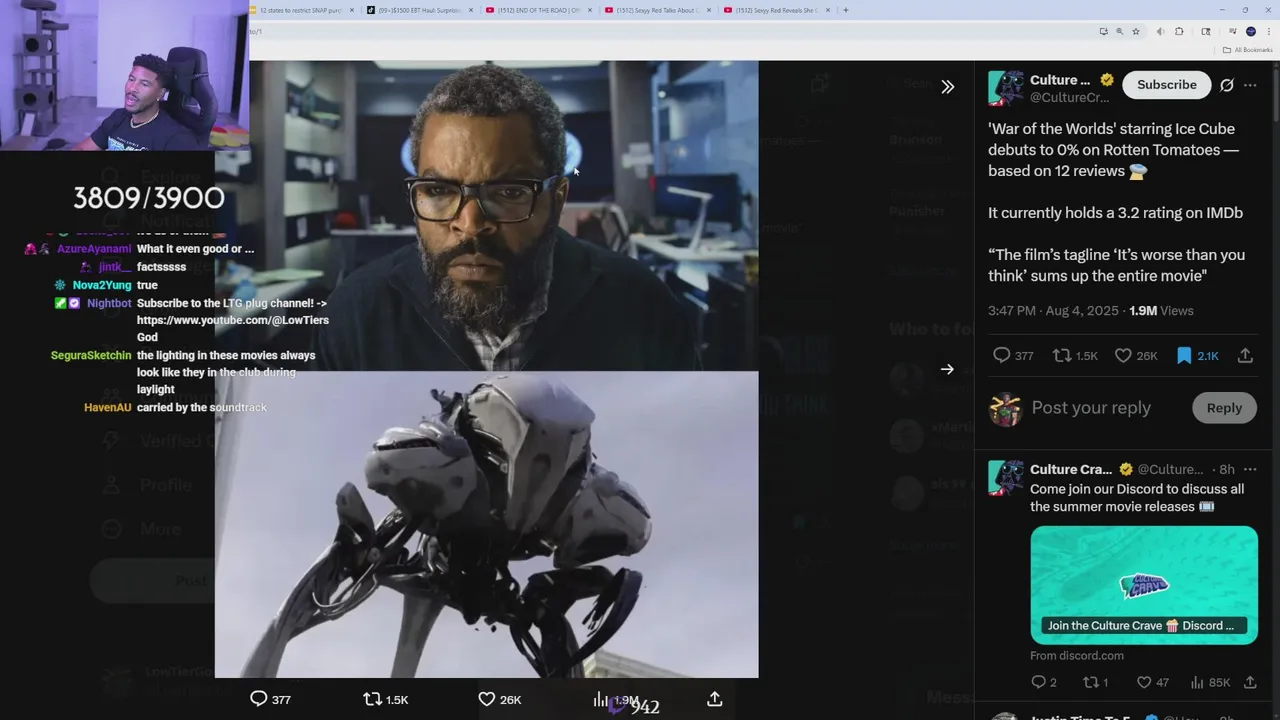Open comment icon with 377 below the image
The width and height of the screenshot is (1280, 720).
pyautogui.click(x=270, y=699)
